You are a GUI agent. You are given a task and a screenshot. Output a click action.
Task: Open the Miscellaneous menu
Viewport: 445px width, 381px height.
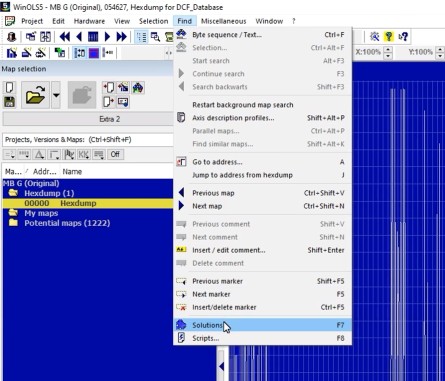[x=223, y=21]
